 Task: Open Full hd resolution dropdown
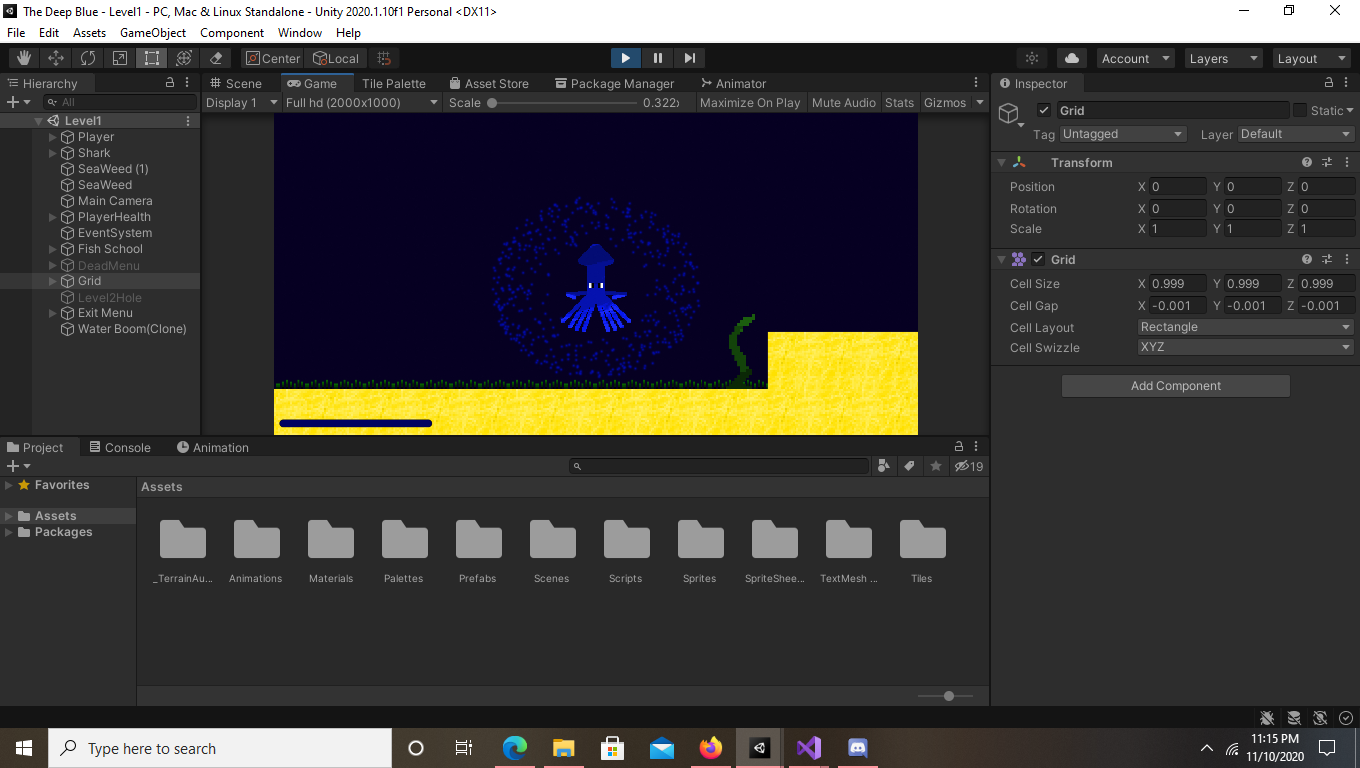(x=361, y=102)
